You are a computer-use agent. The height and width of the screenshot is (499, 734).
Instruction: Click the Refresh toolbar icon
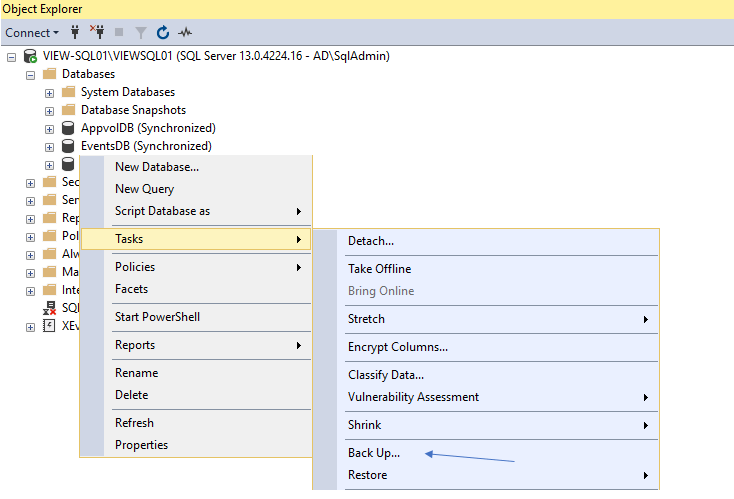coord(163,33)
